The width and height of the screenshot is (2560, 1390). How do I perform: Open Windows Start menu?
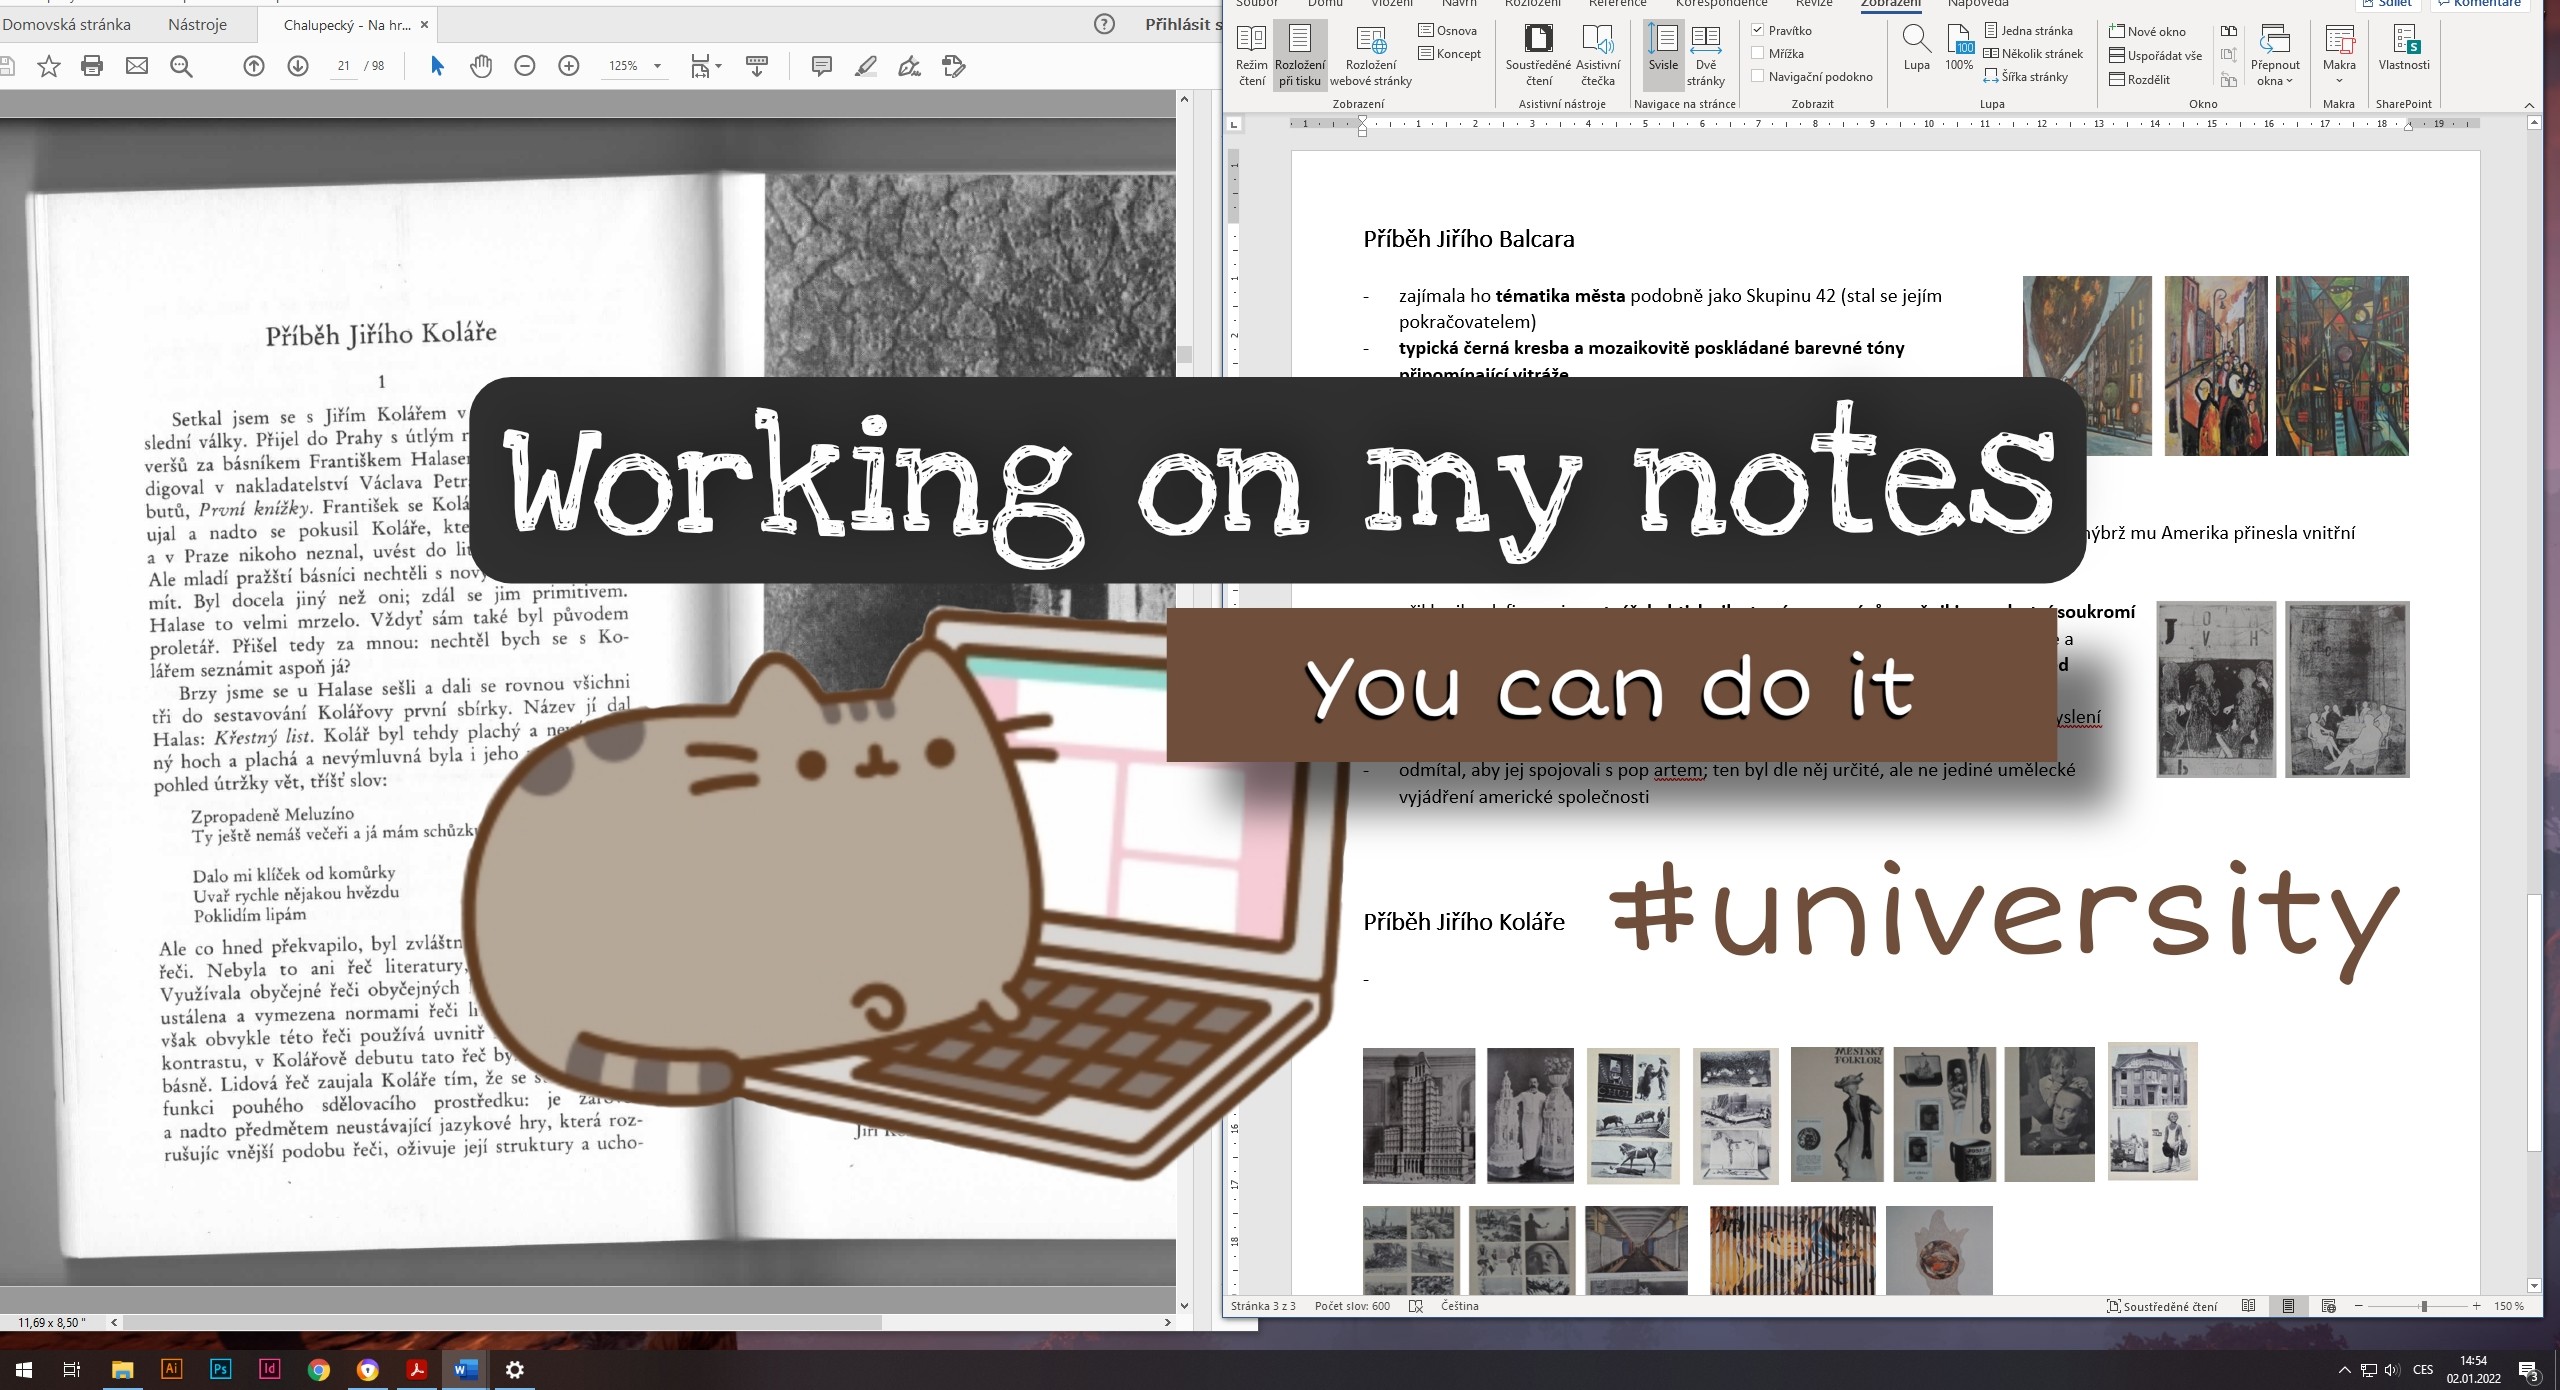tap(24, 1370)
